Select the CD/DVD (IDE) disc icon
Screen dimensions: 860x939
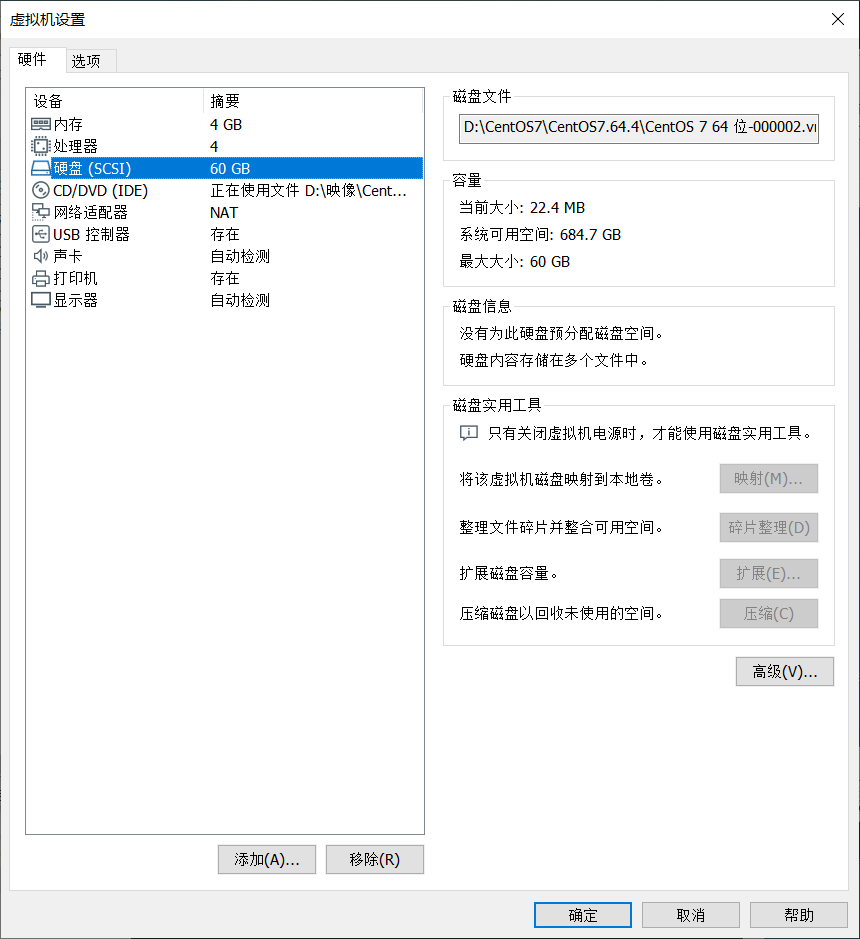[x=41, y=190]
